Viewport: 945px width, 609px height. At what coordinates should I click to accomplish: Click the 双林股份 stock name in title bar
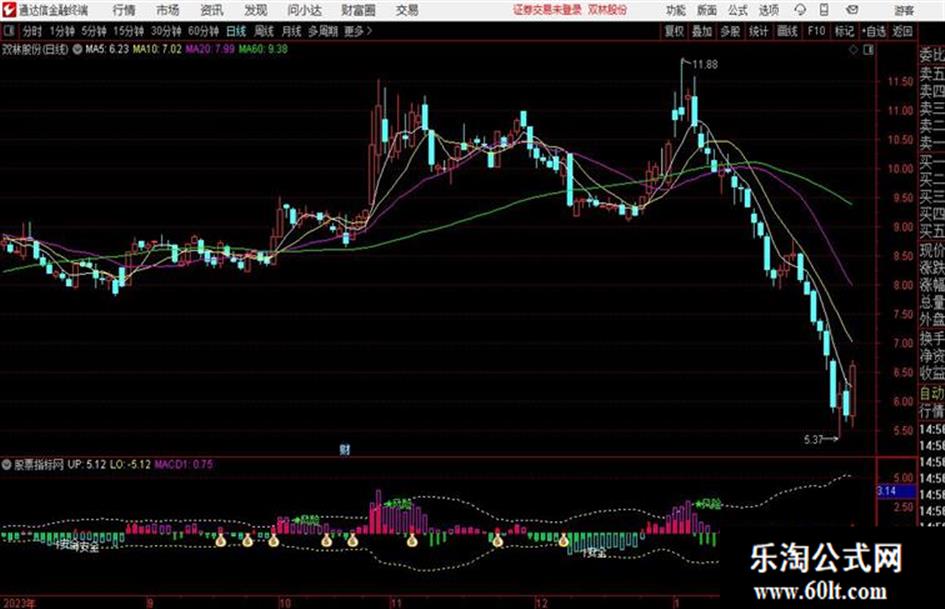pos(608,10)
